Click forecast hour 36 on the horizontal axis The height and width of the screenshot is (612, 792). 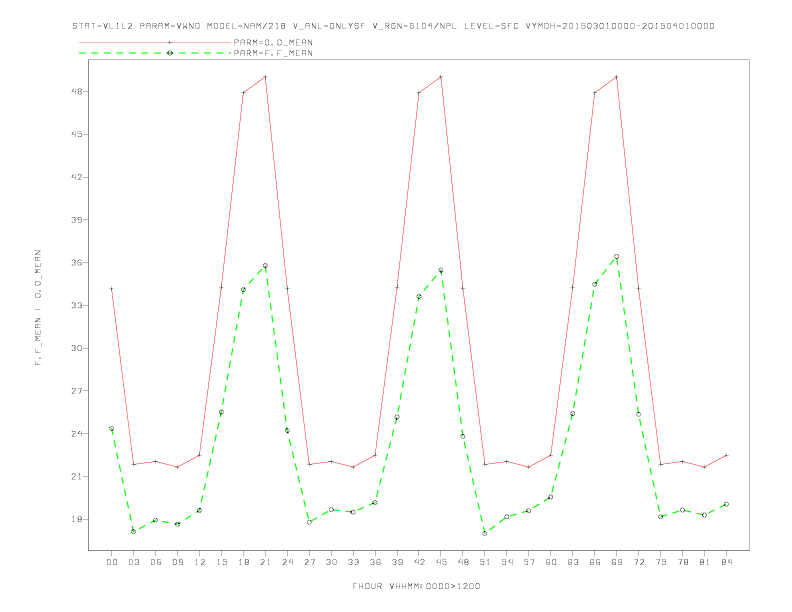point(375,562)
